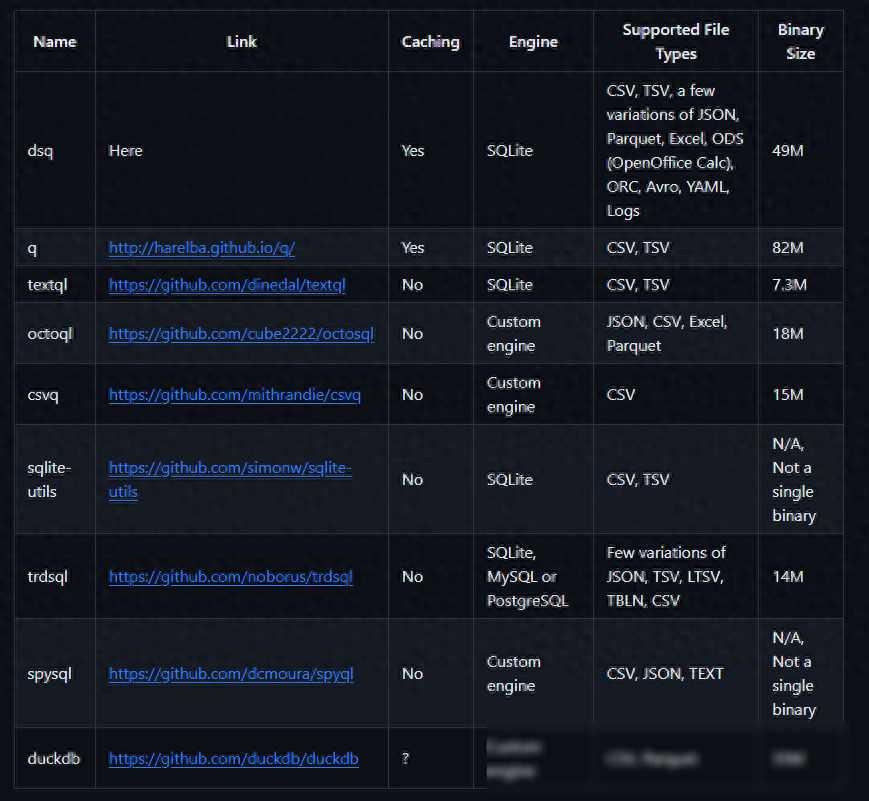Select the "Engine" column header
This screenshot has width=869, height=801.
533,42
